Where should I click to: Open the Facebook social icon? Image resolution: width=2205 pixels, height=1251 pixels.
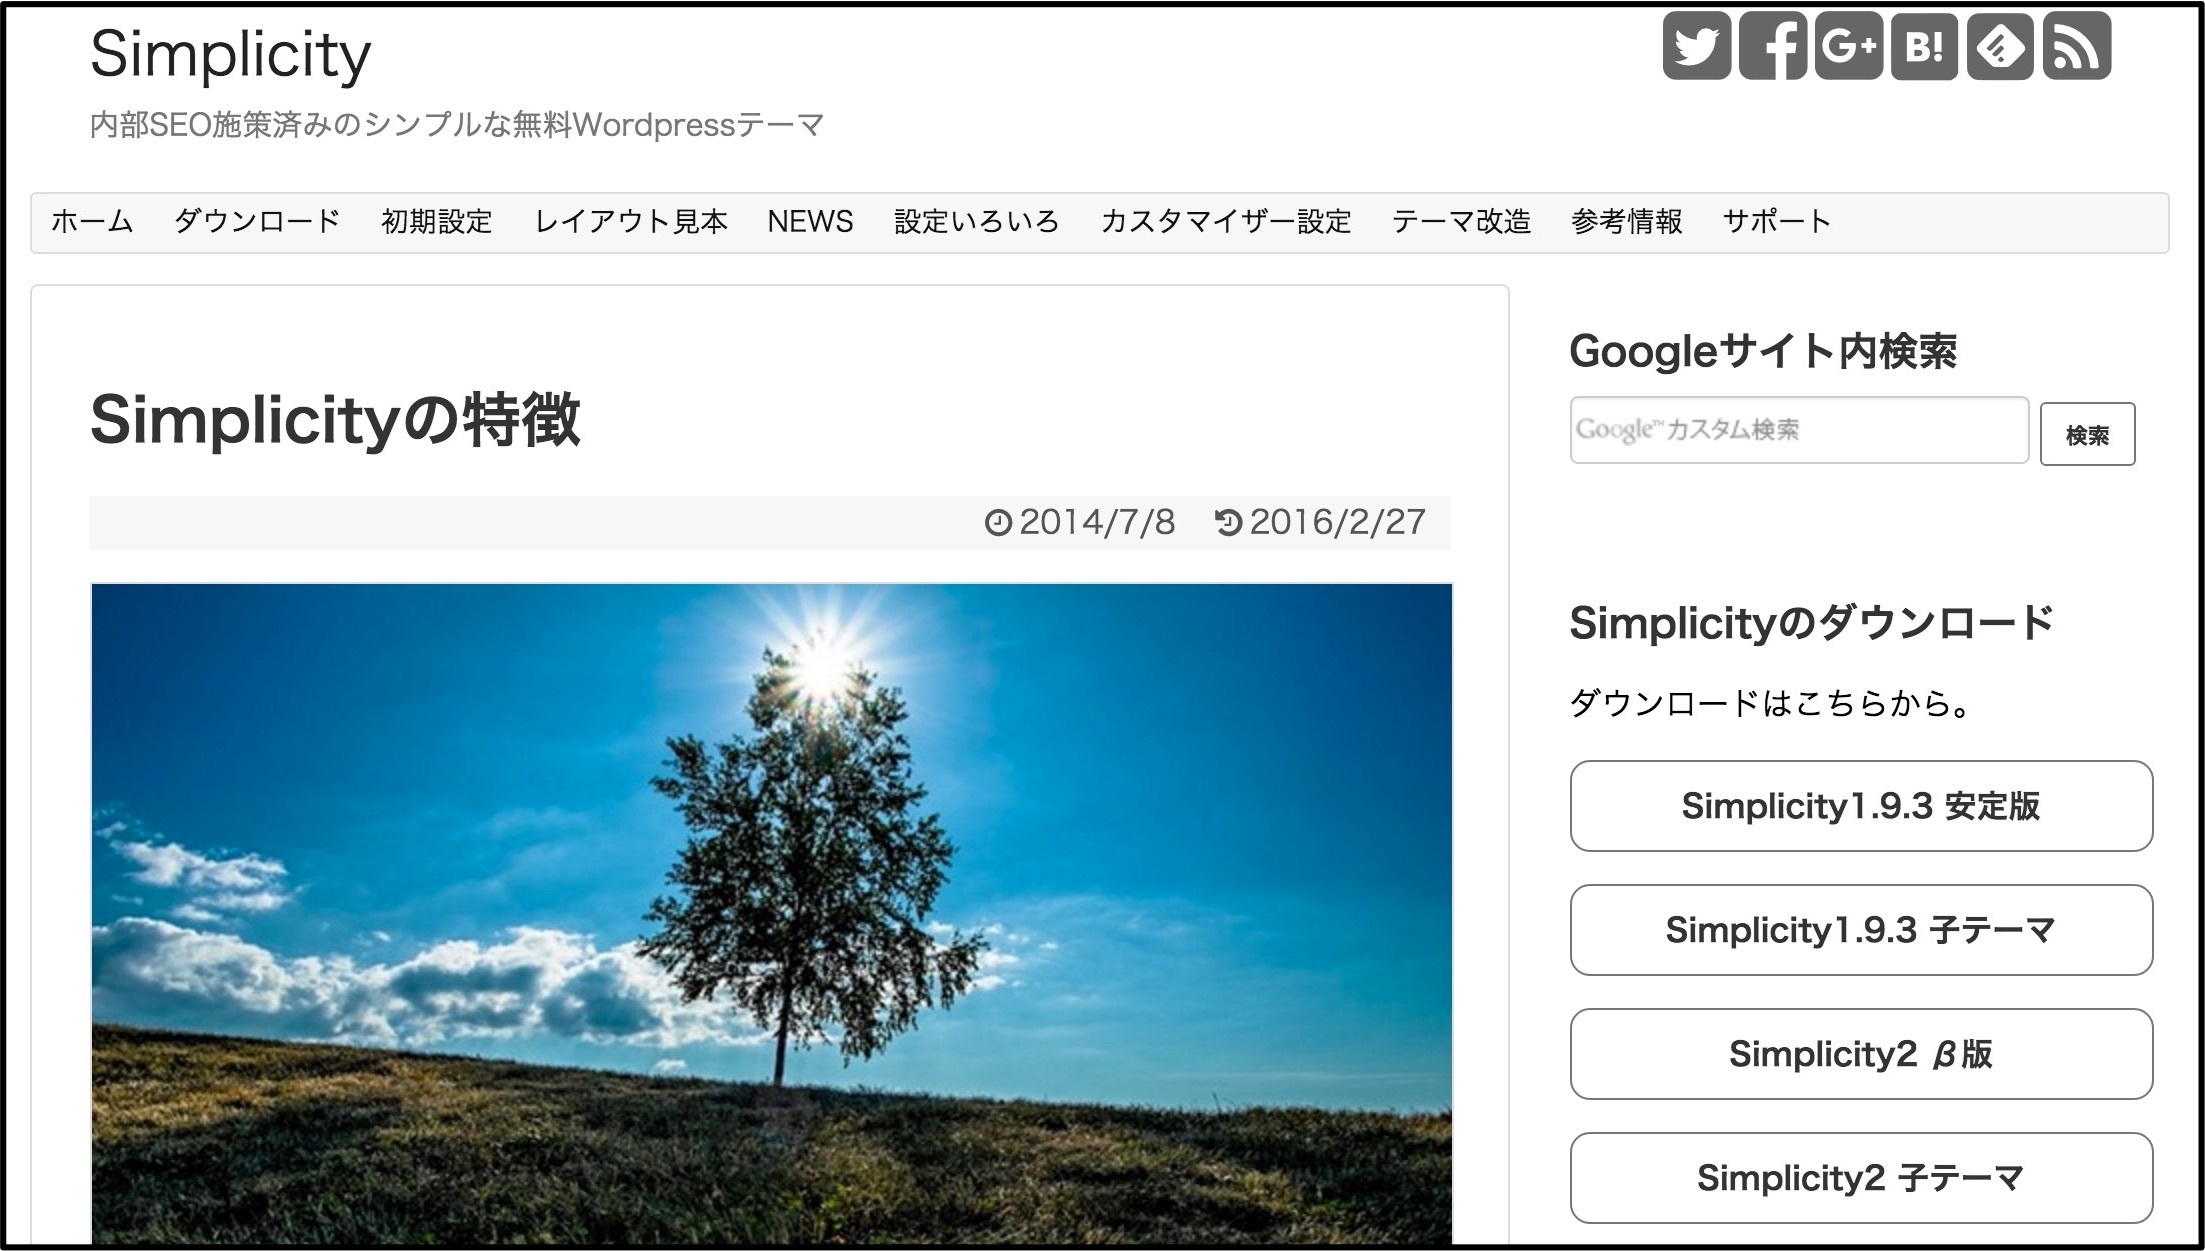(1772, 46)
